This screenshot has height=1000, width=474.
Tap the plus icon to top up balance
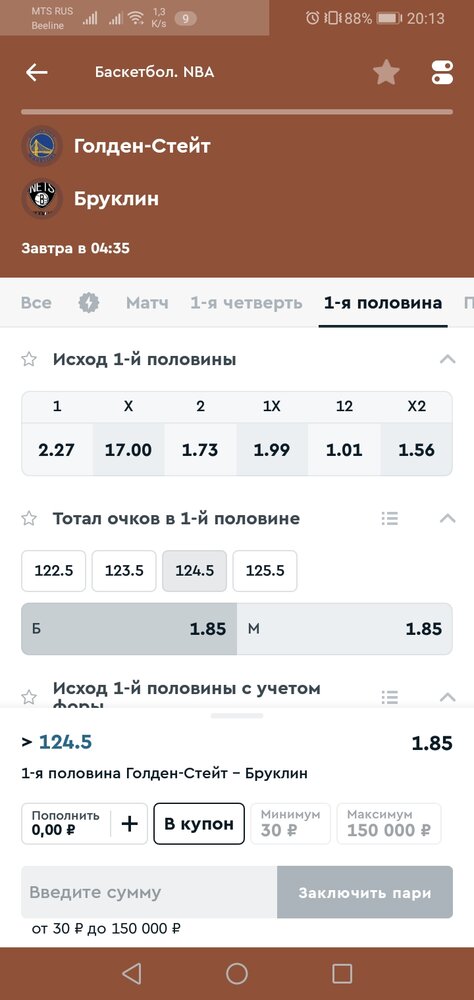[130, 824]
